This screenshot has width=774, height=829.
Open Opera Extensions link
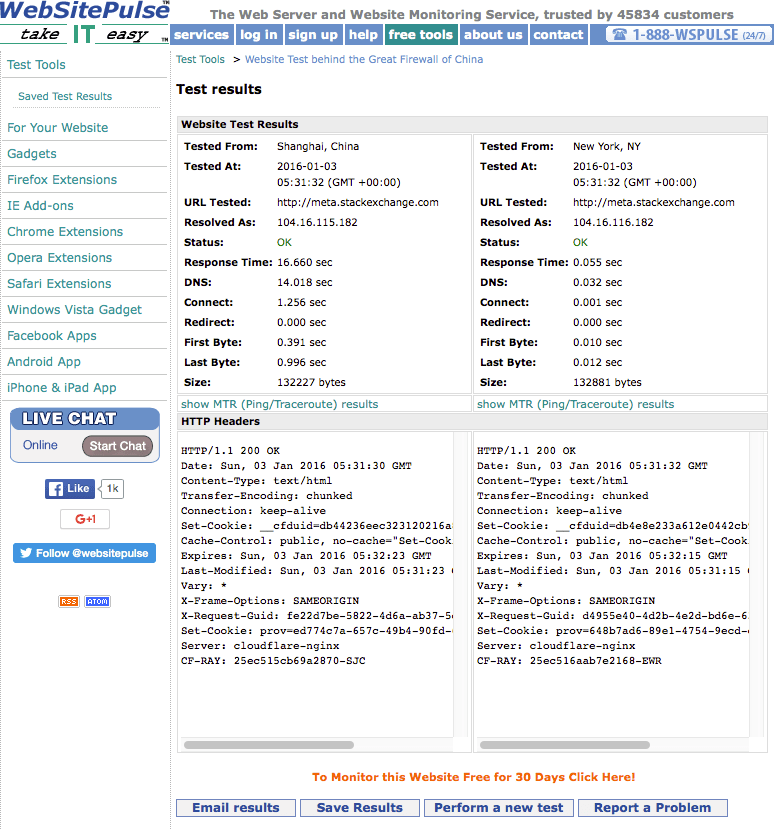click(60, 257)
